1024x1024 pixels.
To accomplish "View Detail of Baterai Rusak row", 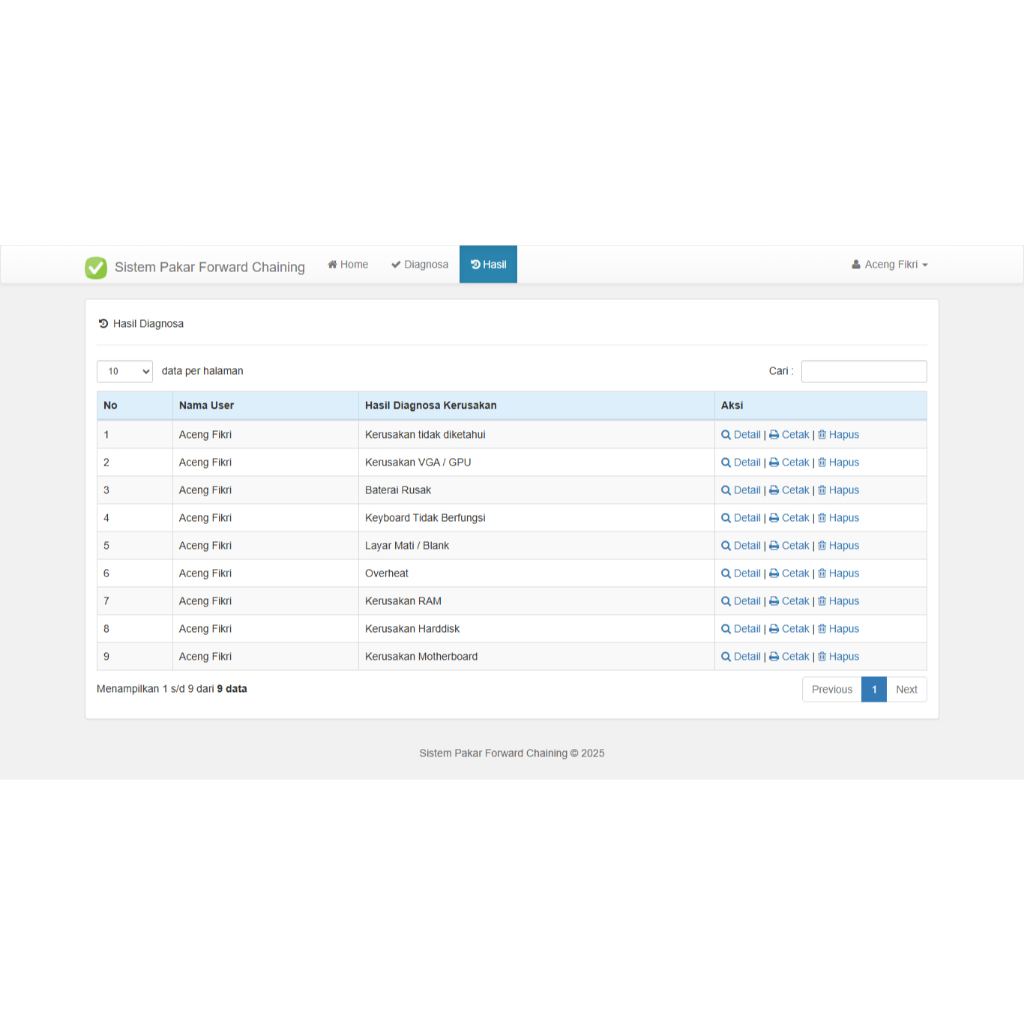I will [x=741, y=490].
